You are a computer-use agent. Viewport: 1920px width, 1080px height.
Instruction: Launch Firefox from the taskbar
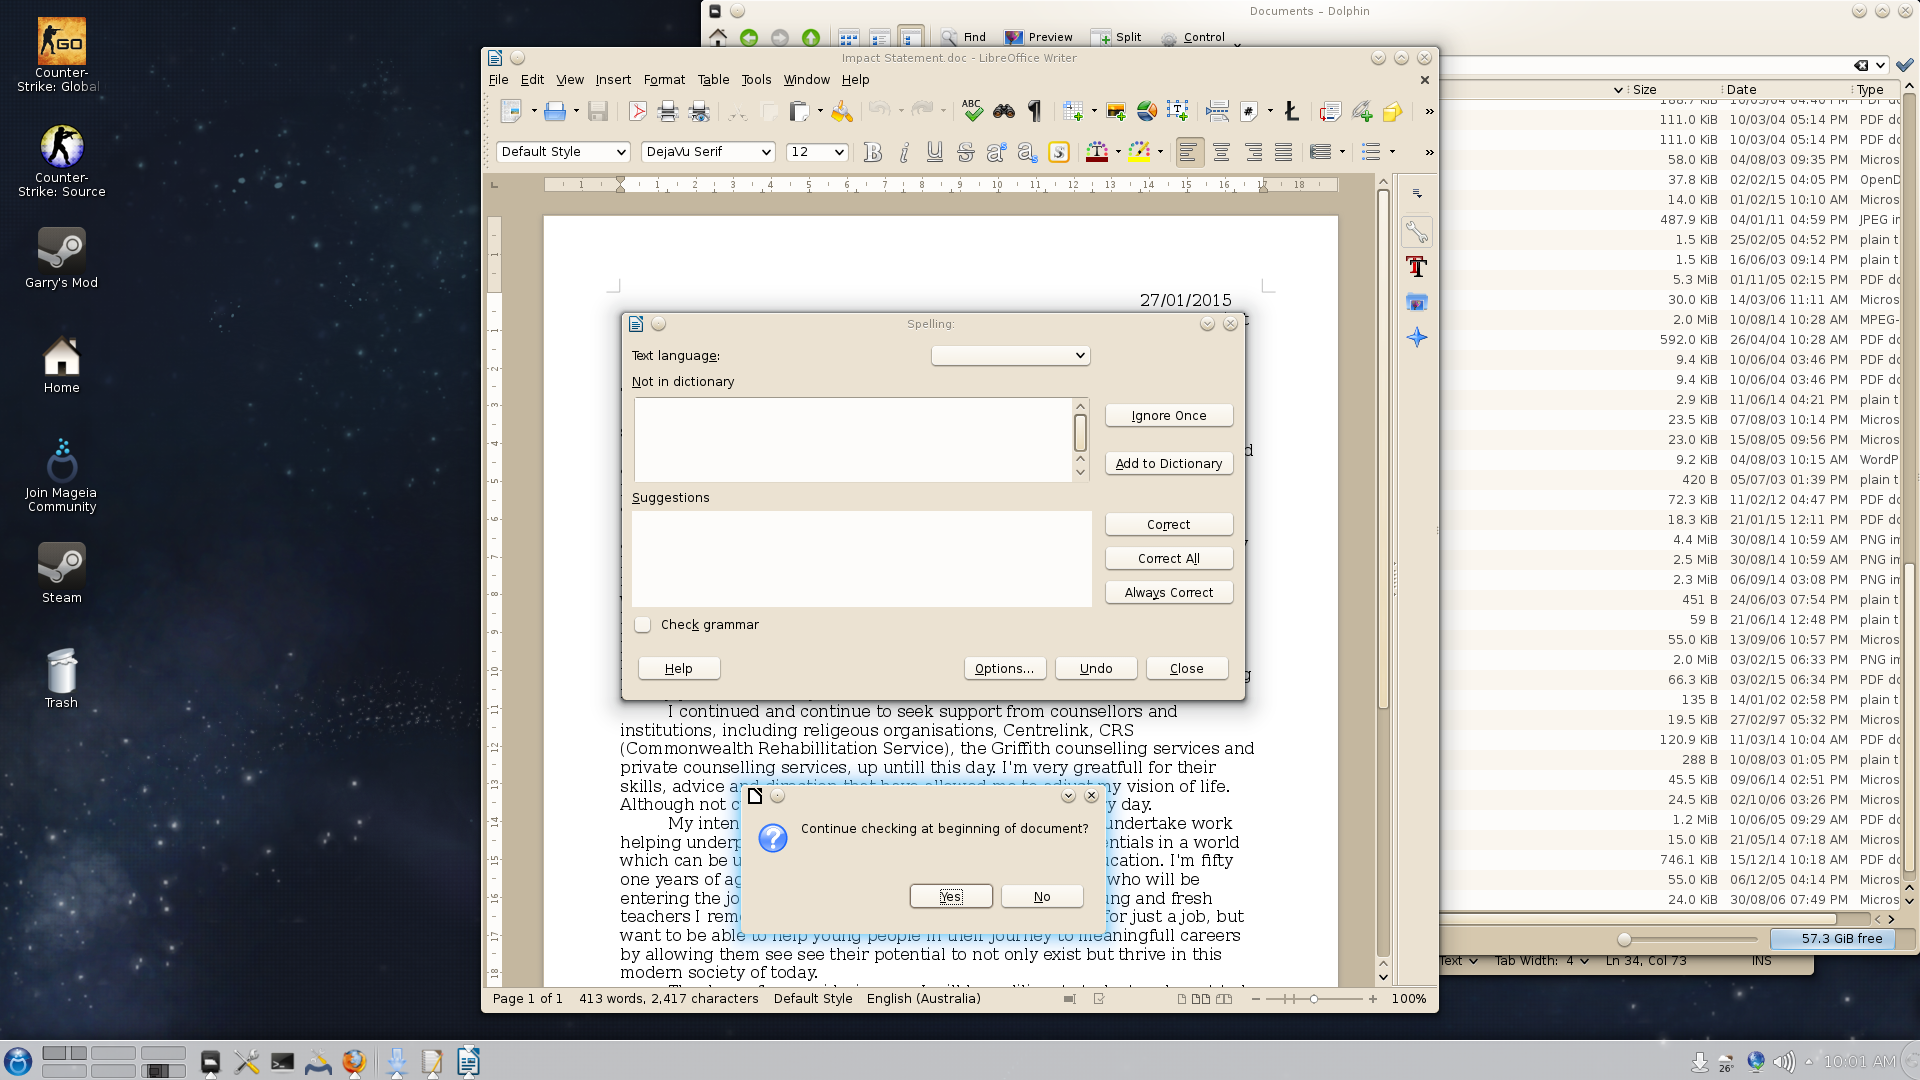tap(354, 1062)
